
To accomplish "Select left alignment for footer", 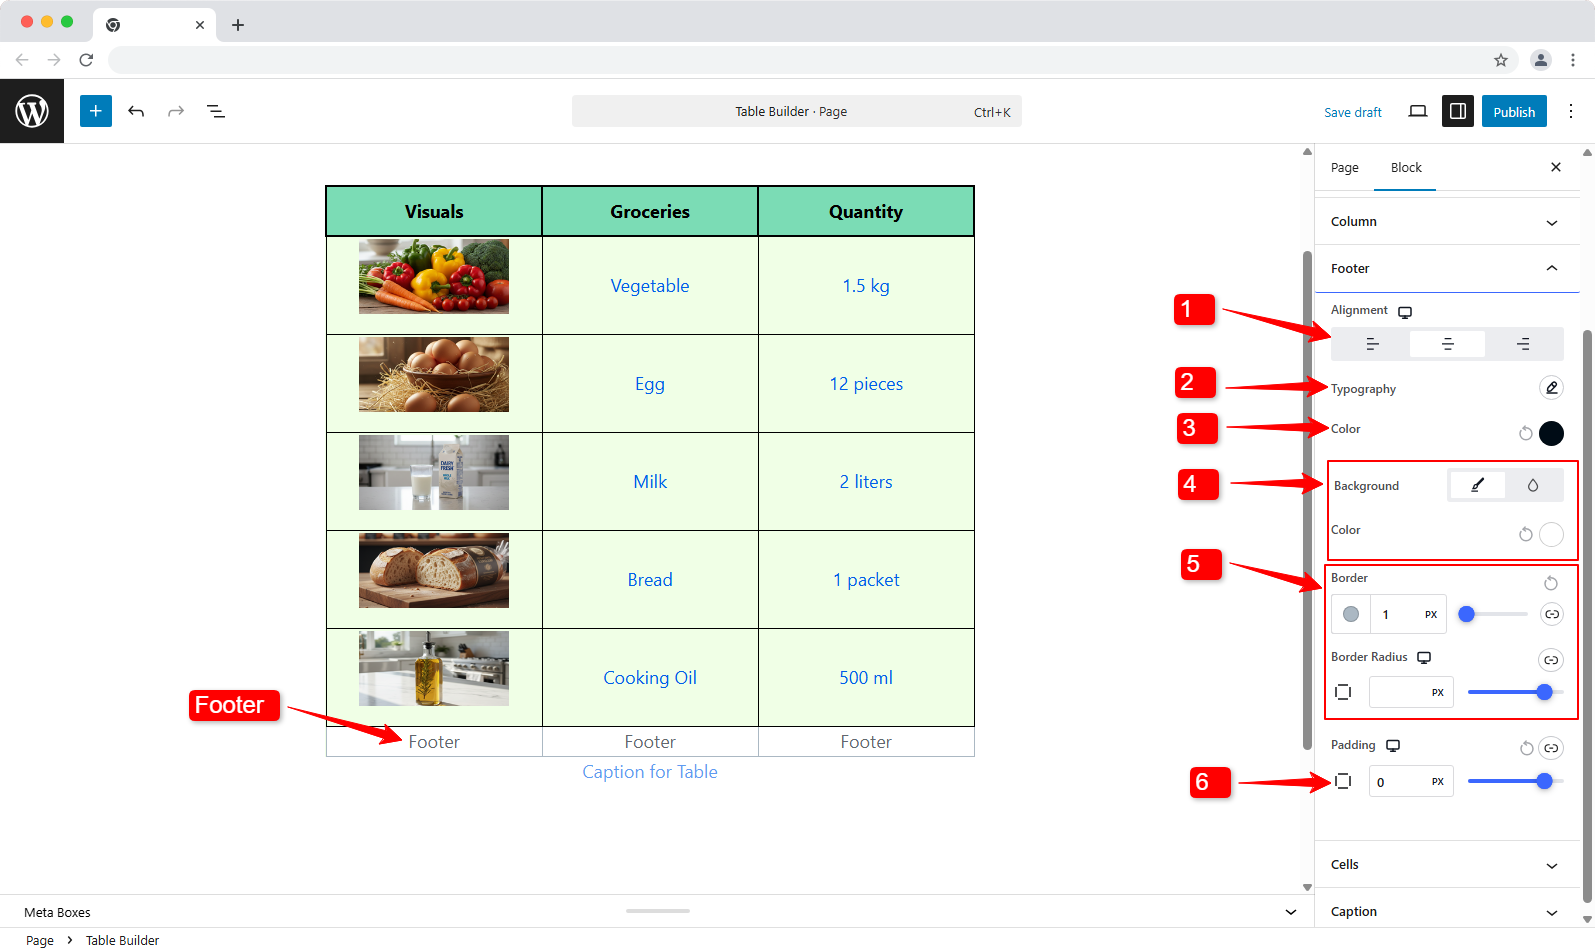I will (x=1372, y=344).
